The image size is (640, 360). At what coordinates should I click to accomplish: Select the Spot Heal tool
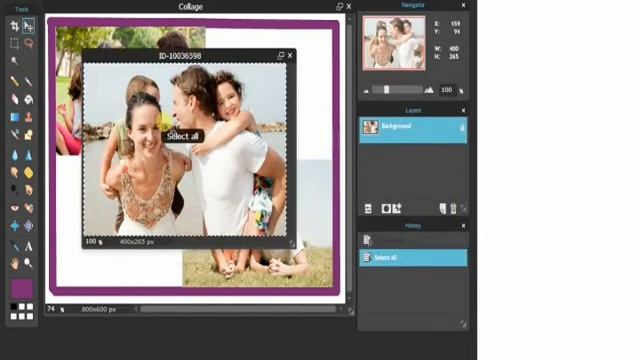tap(29, 208)
